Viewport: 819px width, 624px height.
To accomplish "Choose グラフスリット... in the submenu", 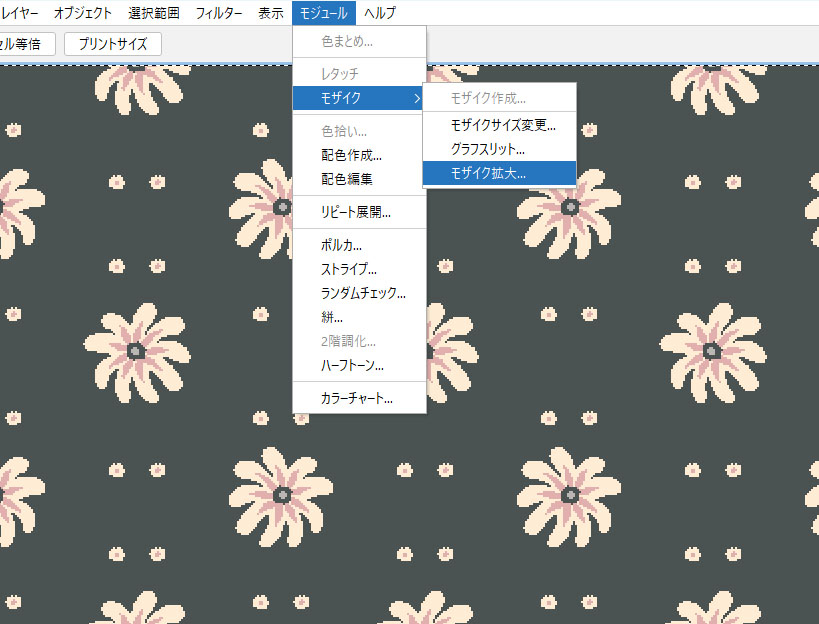I will coord(487,149).
